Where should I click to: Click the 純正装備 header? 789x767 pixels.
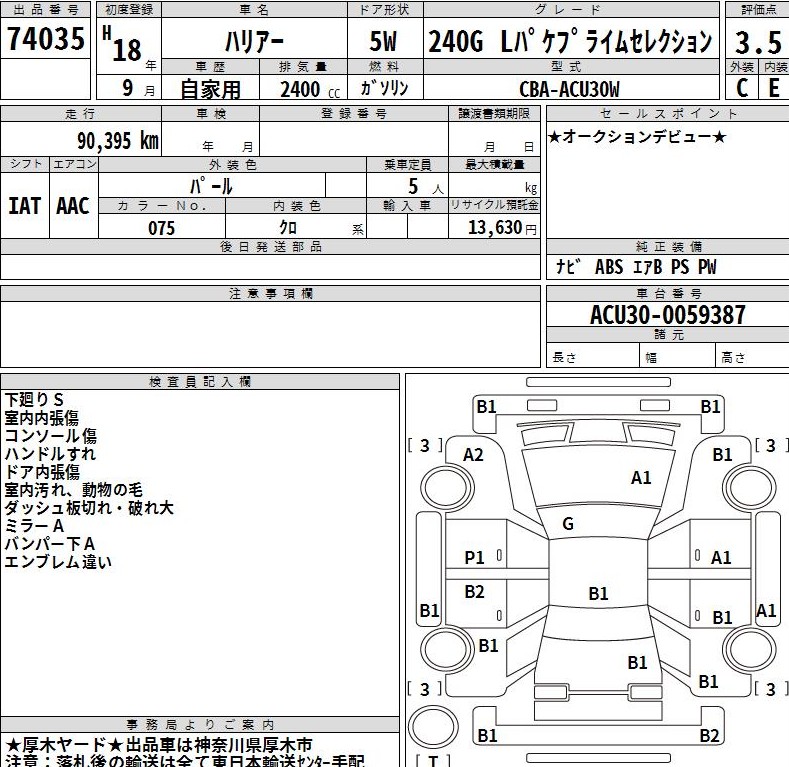[x=669, y=247]
